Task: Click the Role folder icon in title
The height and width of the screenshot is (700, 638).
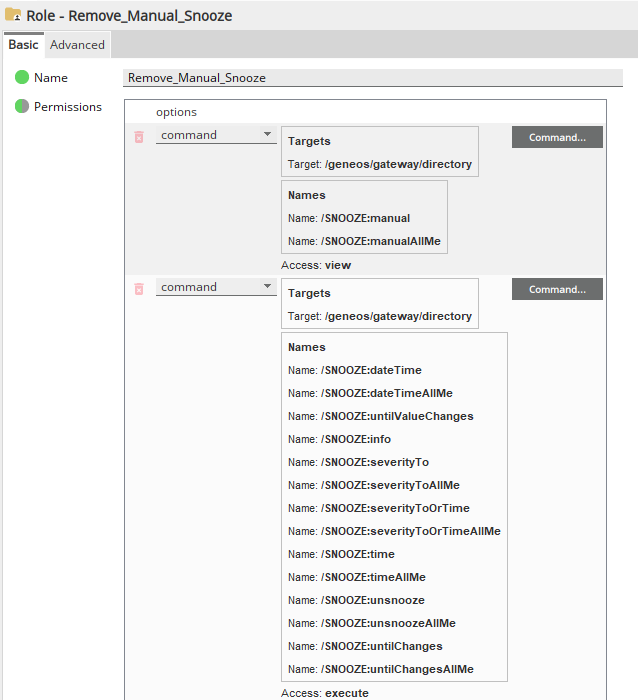Action: (x=13, y=15)
